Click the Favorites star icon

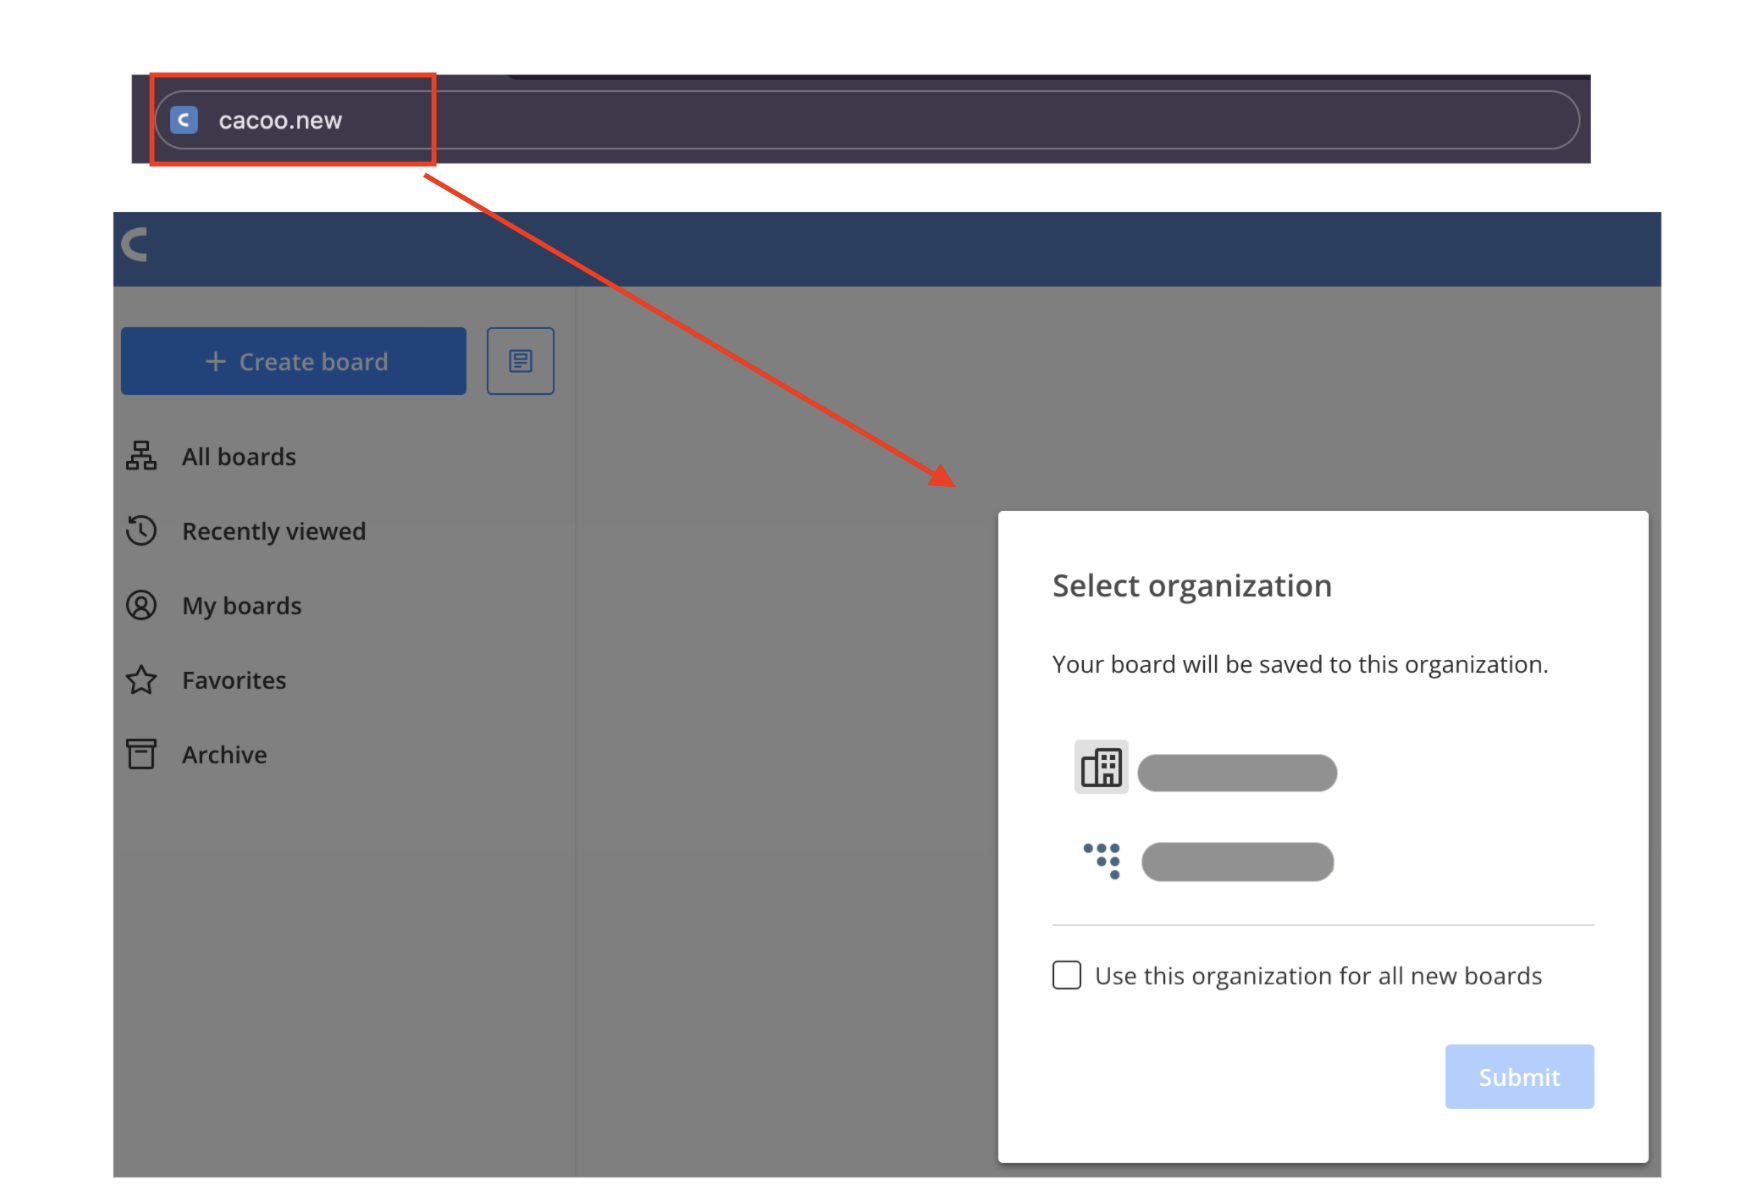(141, 680)
